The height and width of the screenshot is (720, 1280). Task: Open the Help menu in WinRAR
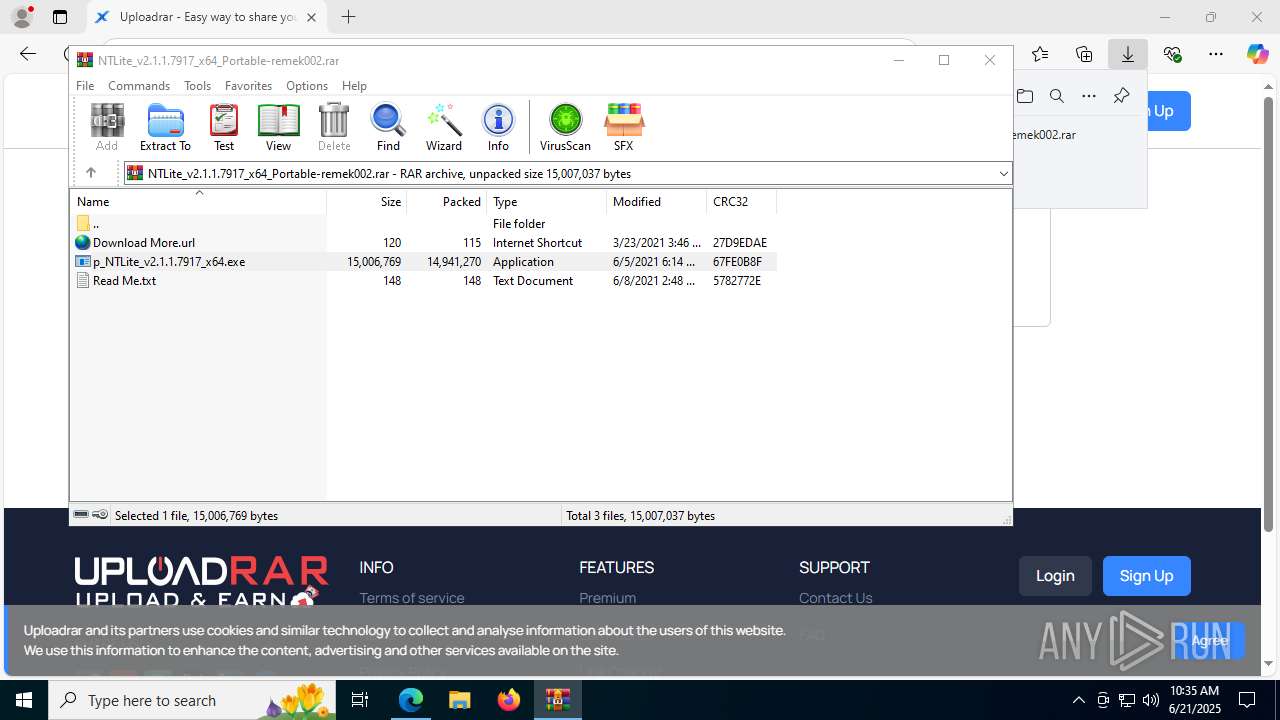(x=354, y=86)
